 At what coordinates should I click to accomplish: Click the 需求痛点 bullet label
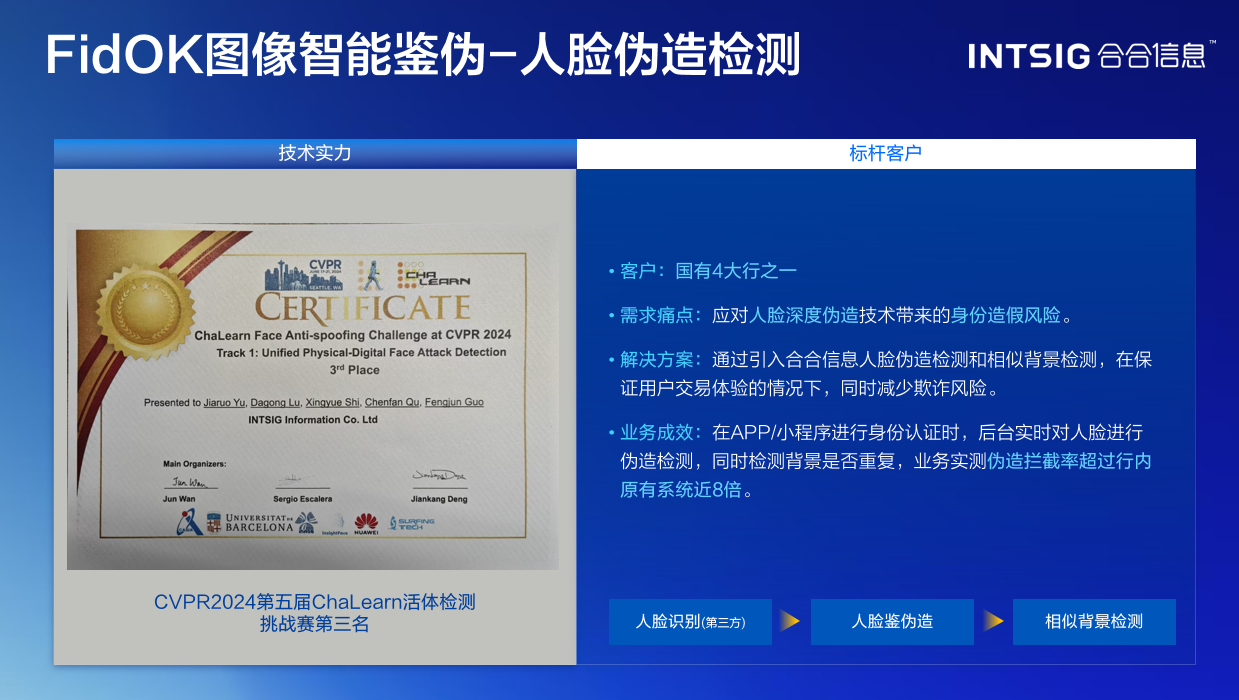(x=659, y=315)
